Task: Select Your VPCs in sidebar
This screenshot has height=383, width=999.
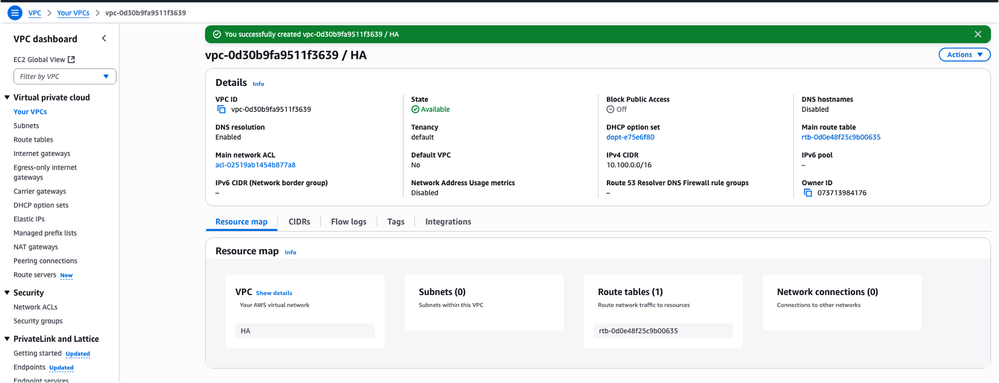Action: tap(30, 112)
